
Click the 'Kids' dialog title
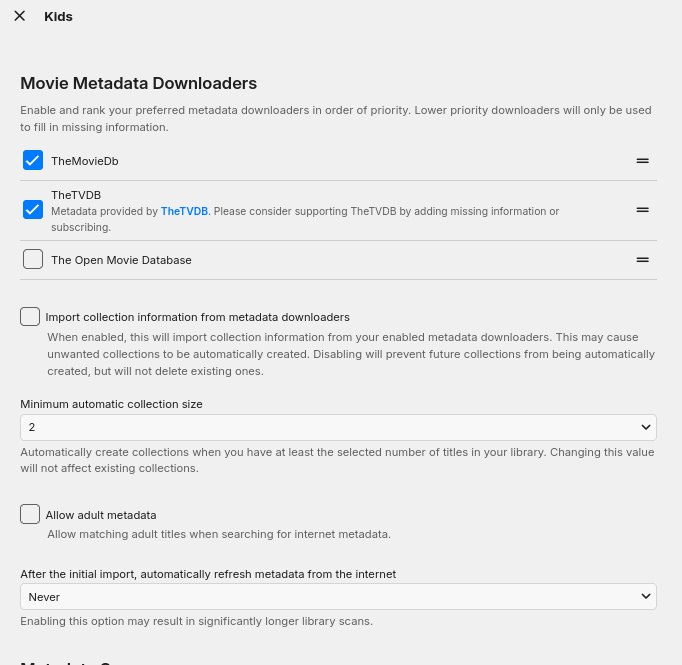[58, 17]
